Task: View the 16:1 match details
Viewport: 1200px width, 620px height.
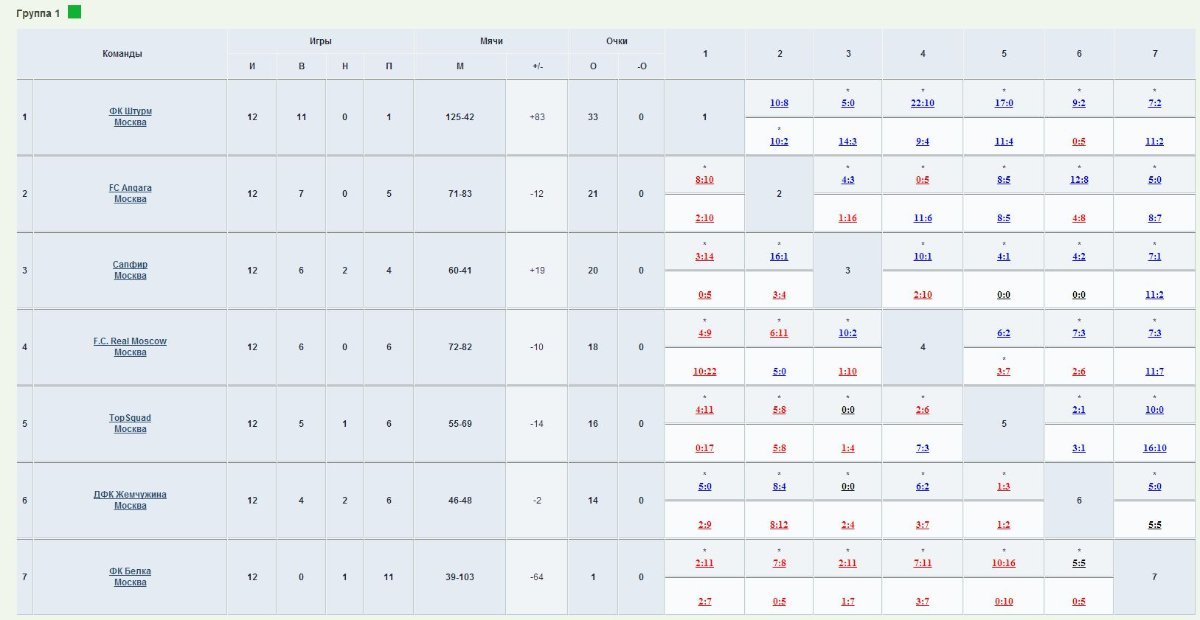Action: (779, 256)
